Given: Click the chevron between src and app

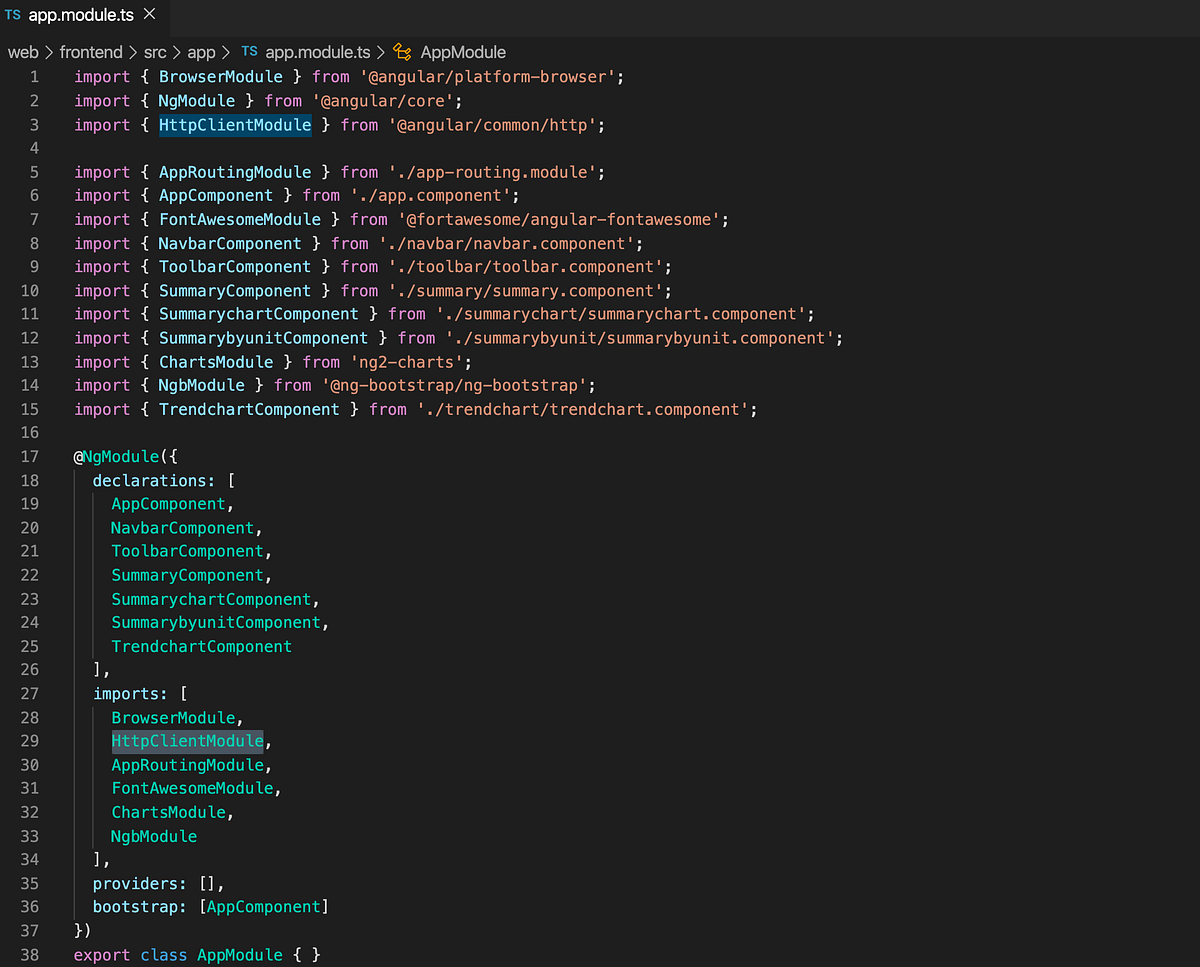Looking at the screenshot, I should click(x=176, y=51).
